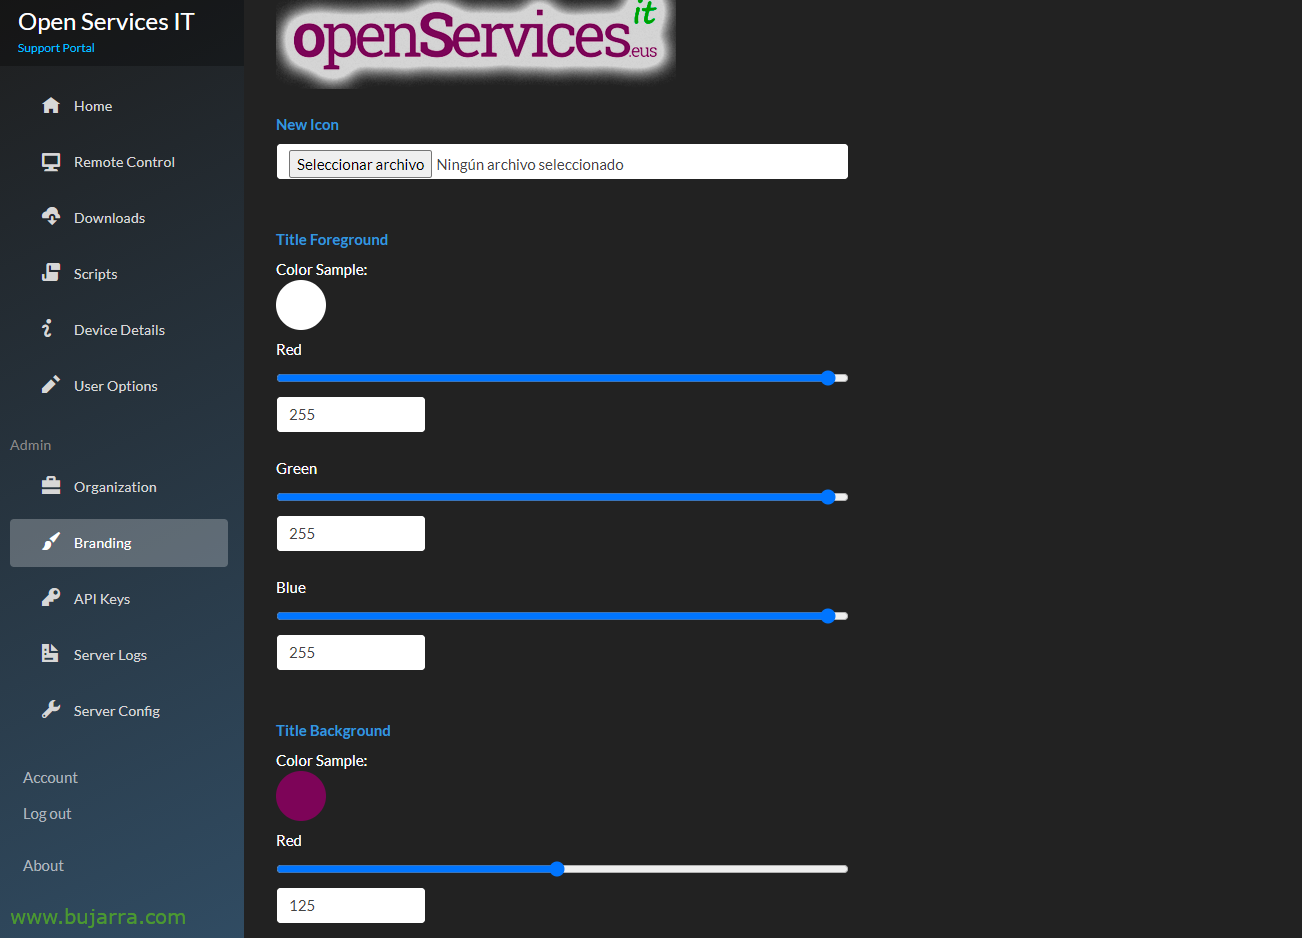Go to the Account section
Viewport: 1302px width, 938px height.
pos(50,777)
